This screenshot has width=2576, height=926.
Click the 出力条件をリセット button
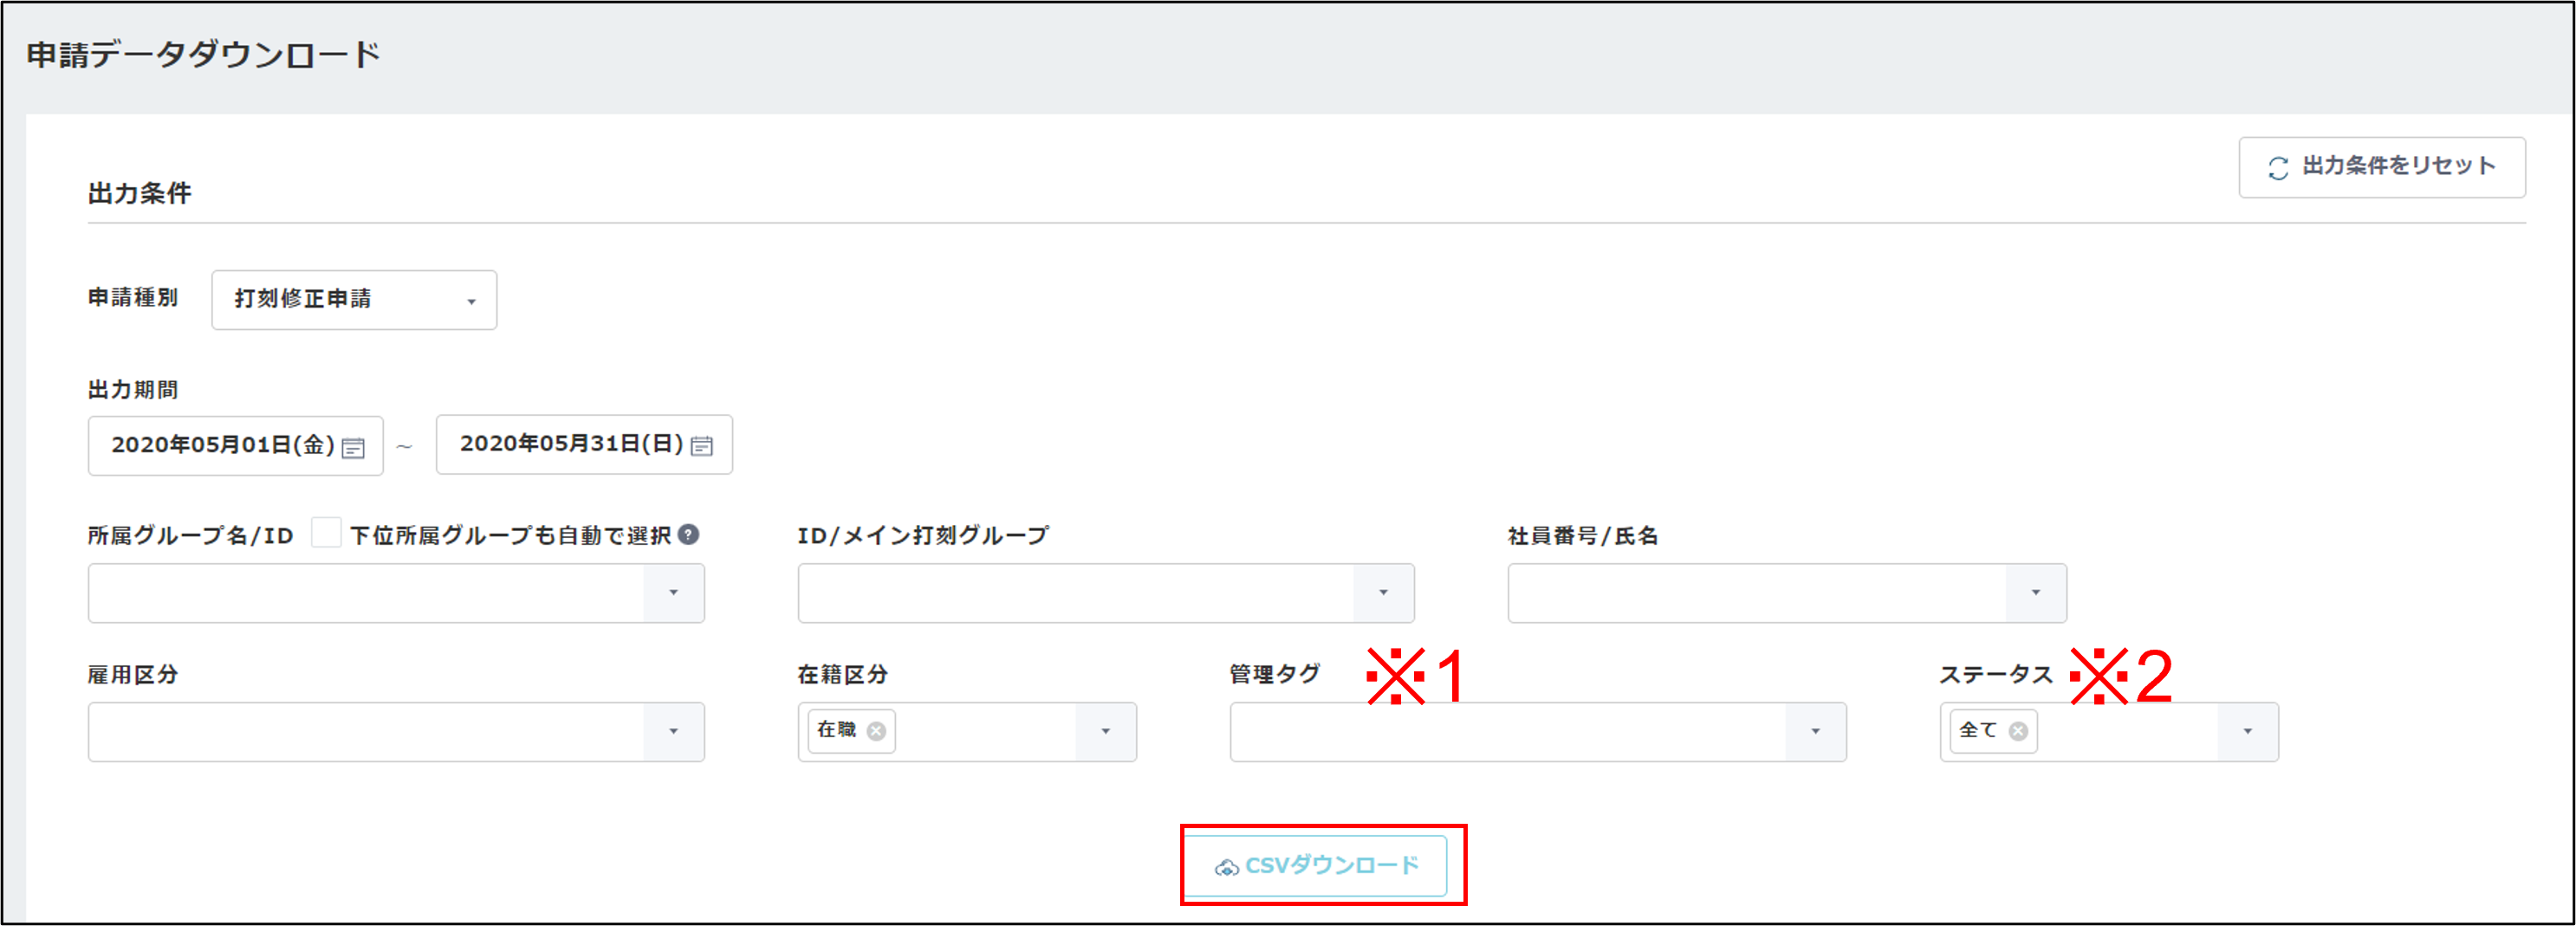pyautogui.click(x=2381, y=167)
